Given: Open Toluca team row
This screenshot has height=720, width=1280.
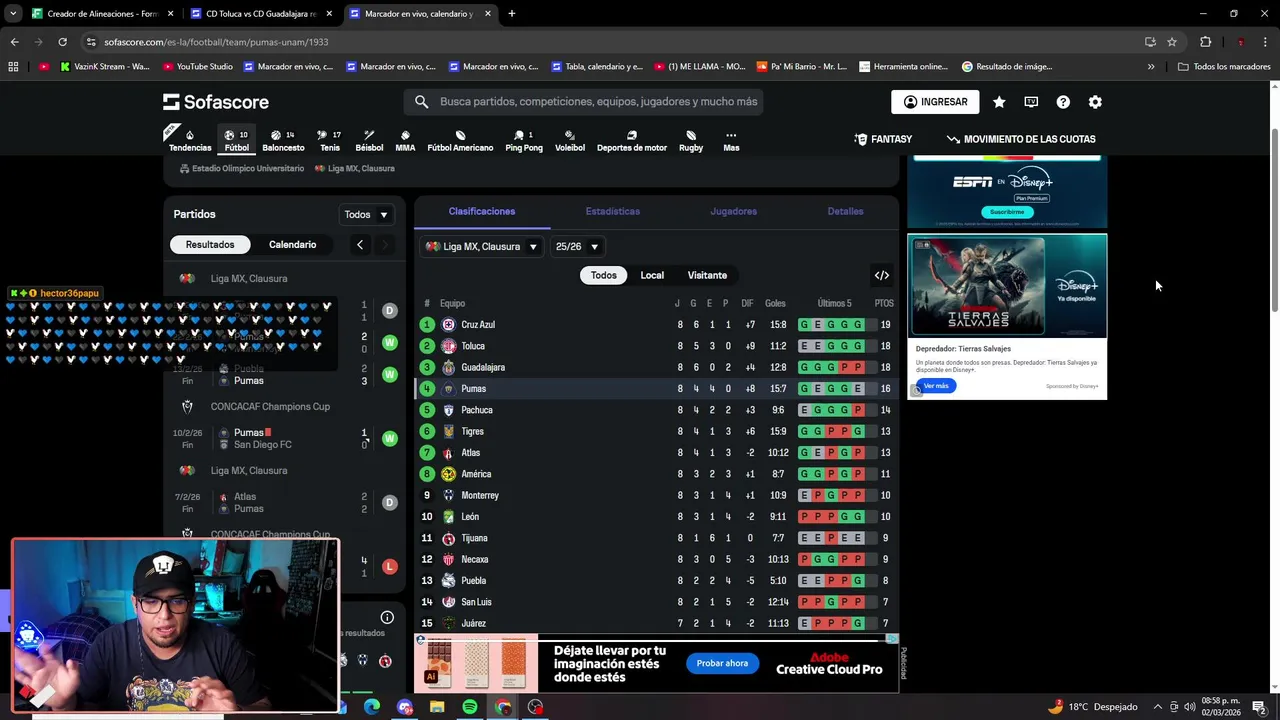Looking at the screenshot, I should (x=657, y=346).
